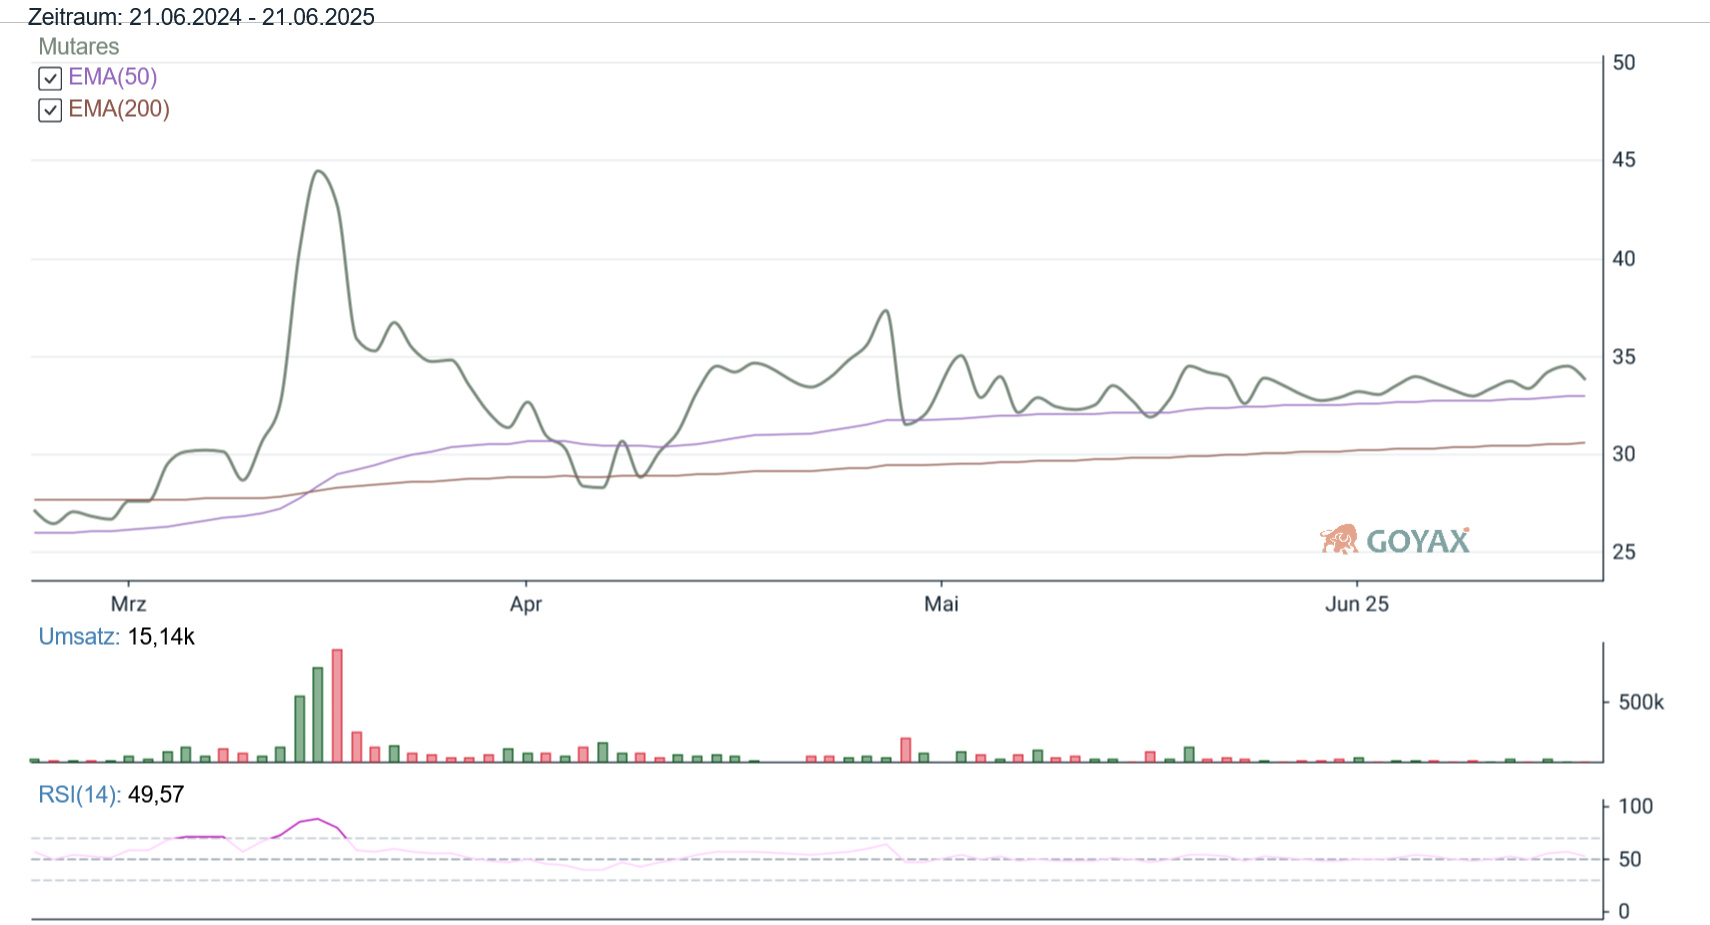Click the price peak near 45
Image resolution: width=1710 pixels, height=925 pixels.
[x=318, y=171]
